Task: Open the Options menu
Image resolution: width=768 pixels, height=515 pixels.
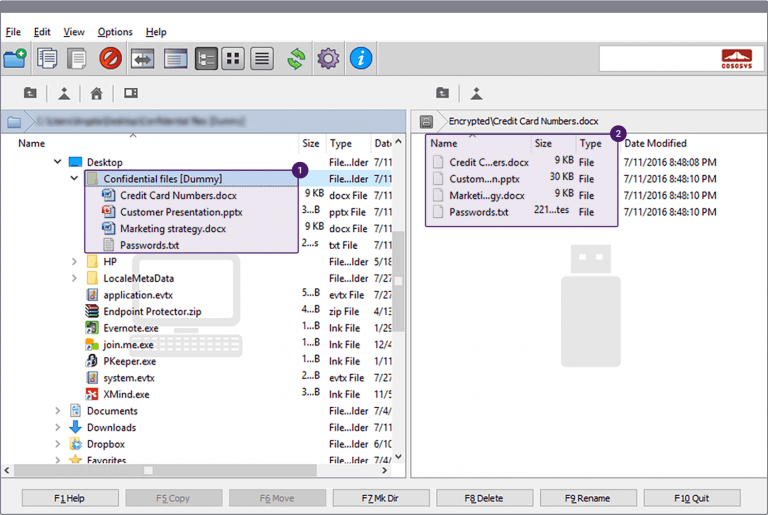Action: [x=115, y=32]
